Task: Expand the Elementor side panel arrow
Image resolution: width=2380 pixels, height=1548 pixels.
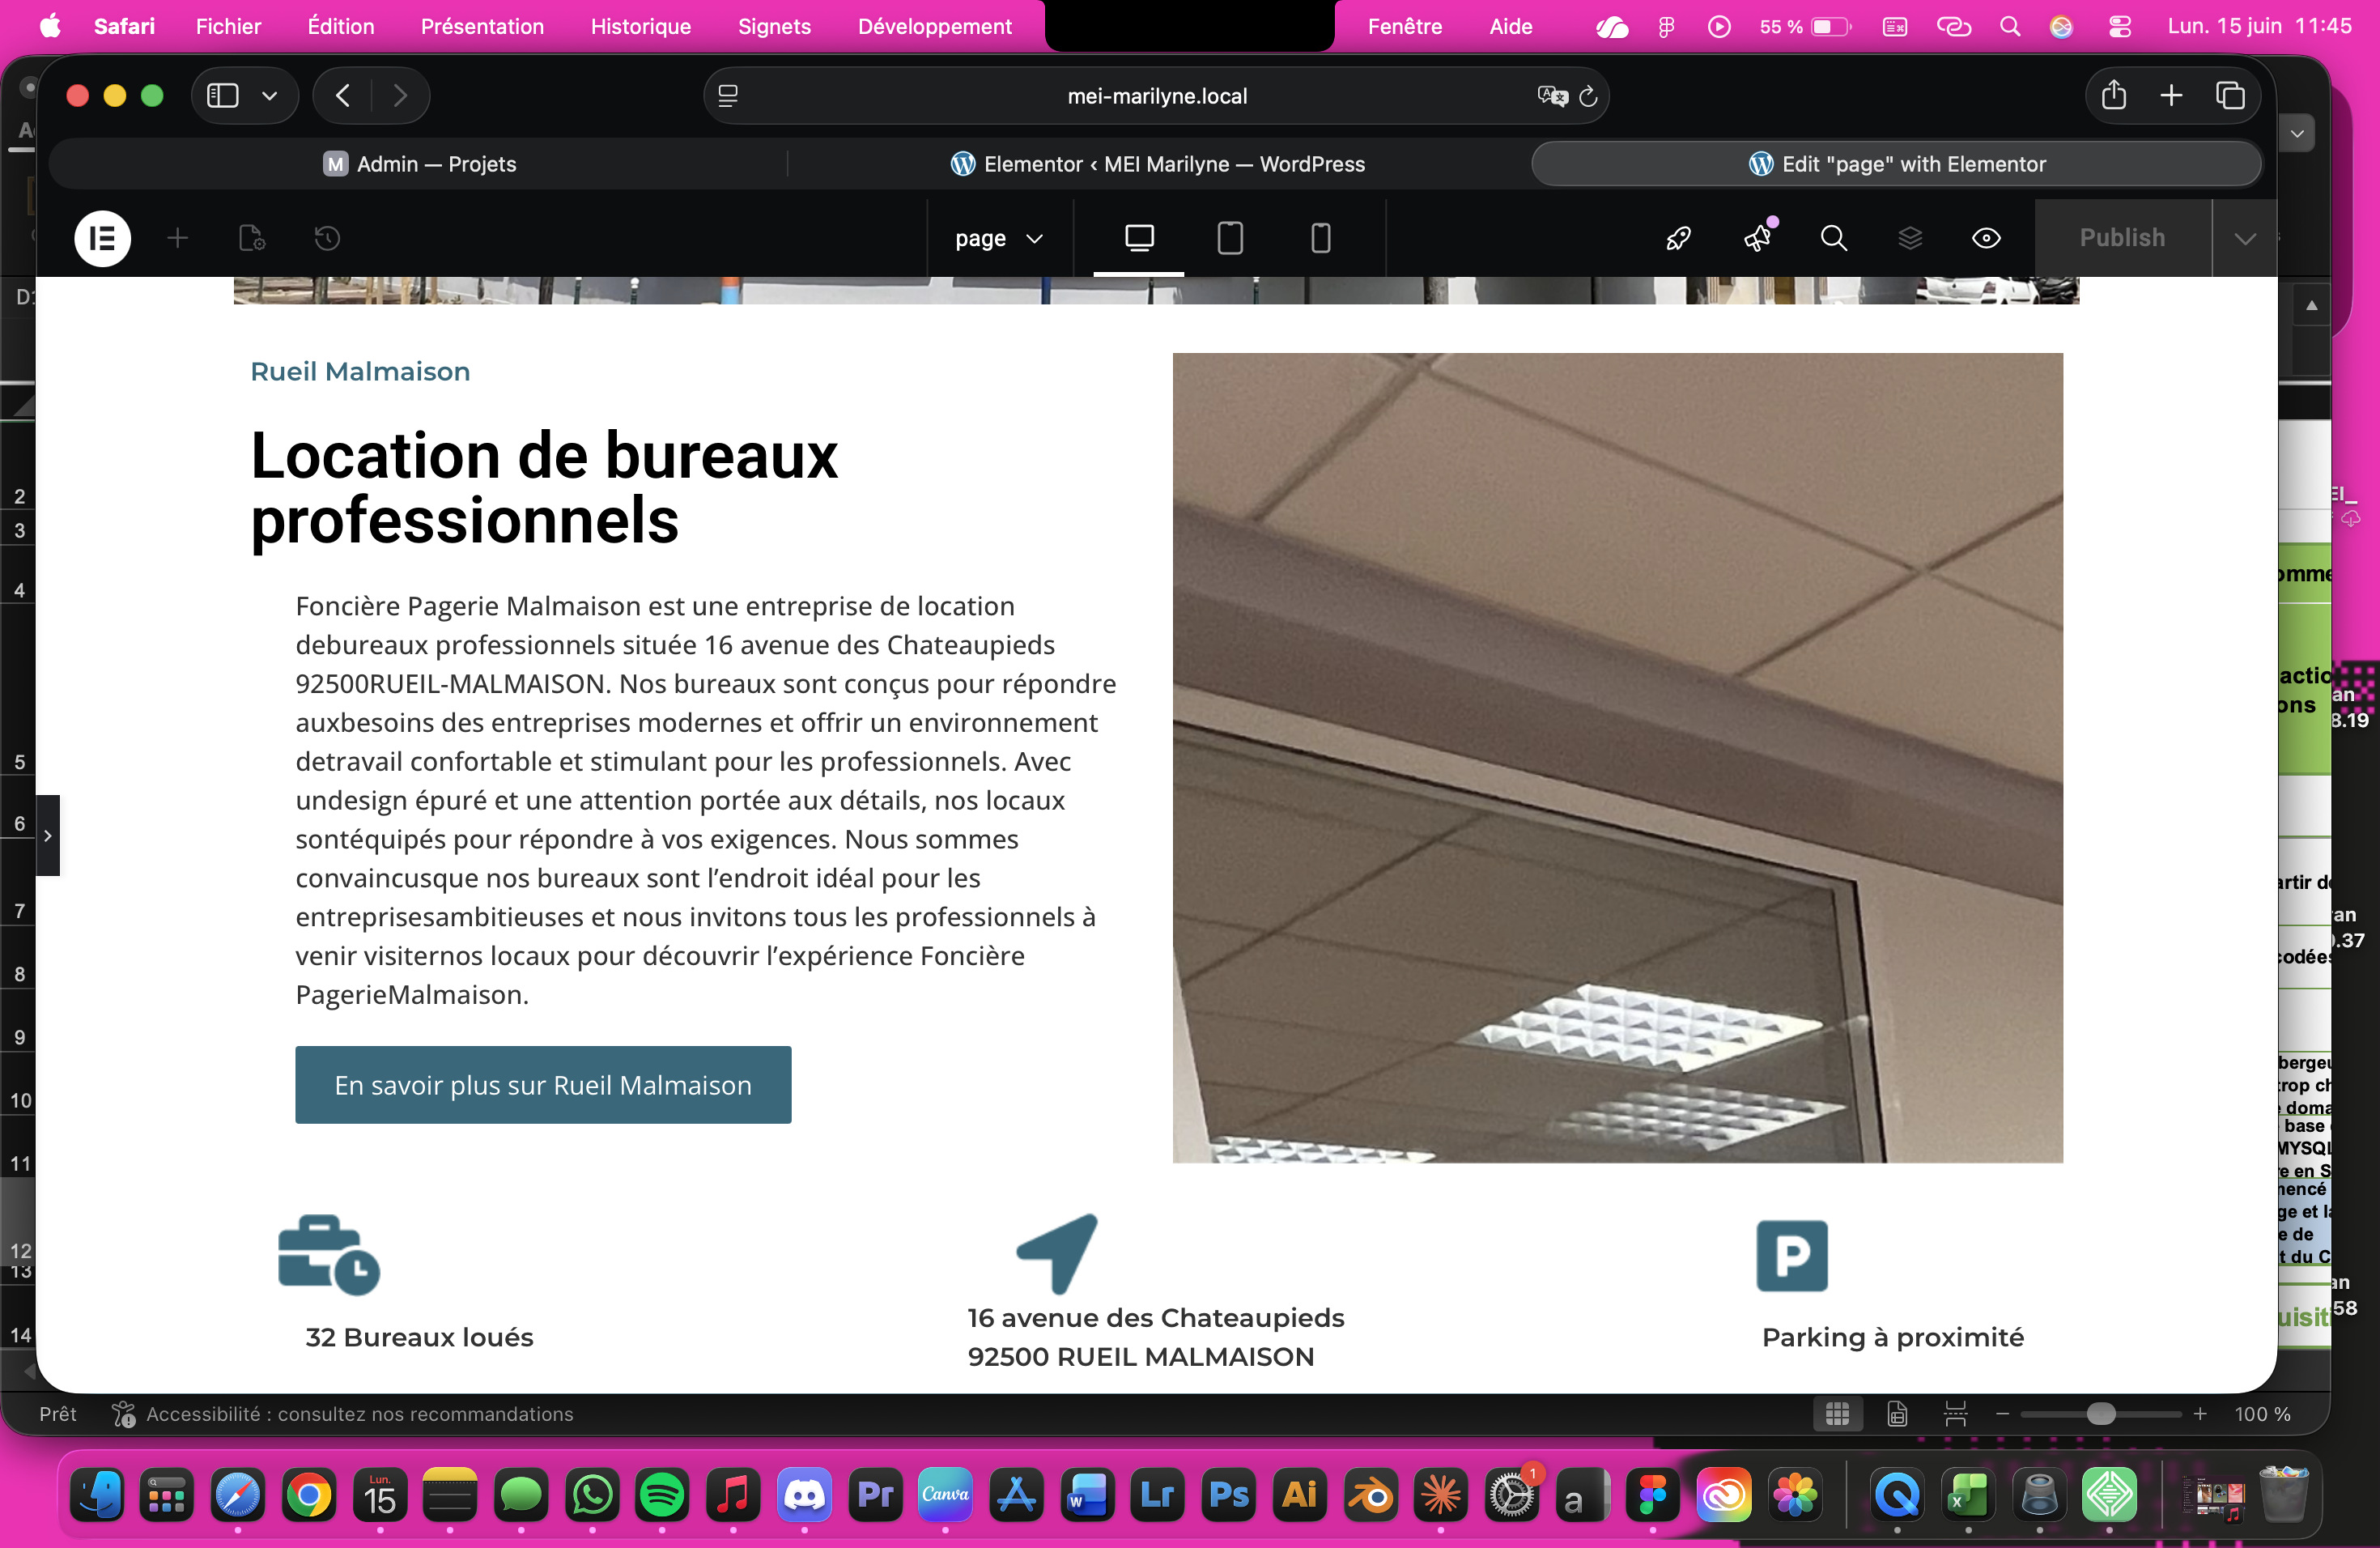Action: coord(48,835)
